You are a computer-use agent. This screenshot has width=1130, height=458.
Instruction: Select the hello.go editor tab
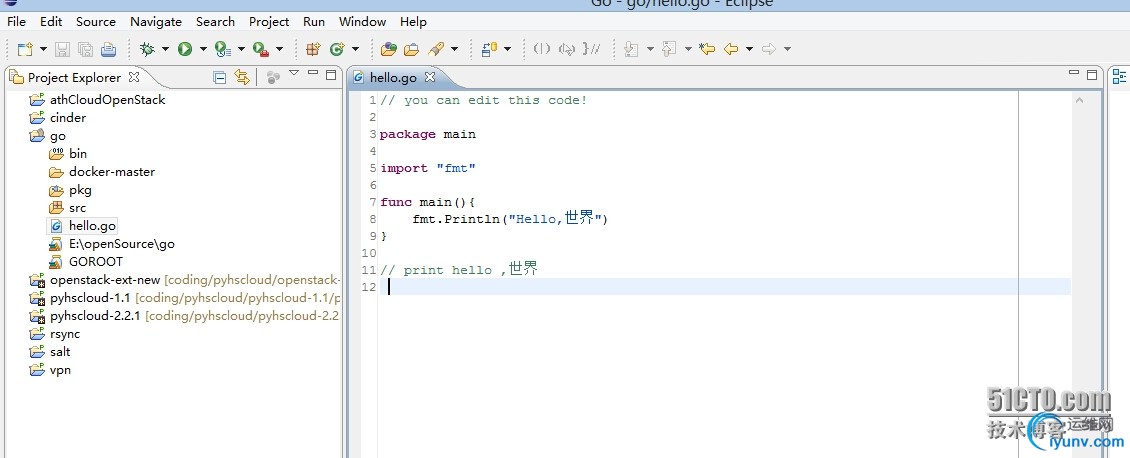pyautogui.click(x=393, y=77)
